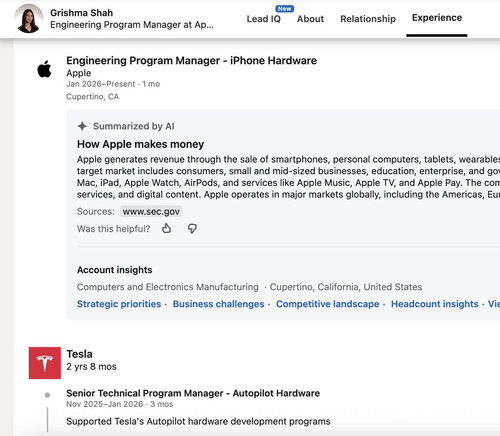View Strategic priorities insights

pyautogui.click(x=119, y=304)
